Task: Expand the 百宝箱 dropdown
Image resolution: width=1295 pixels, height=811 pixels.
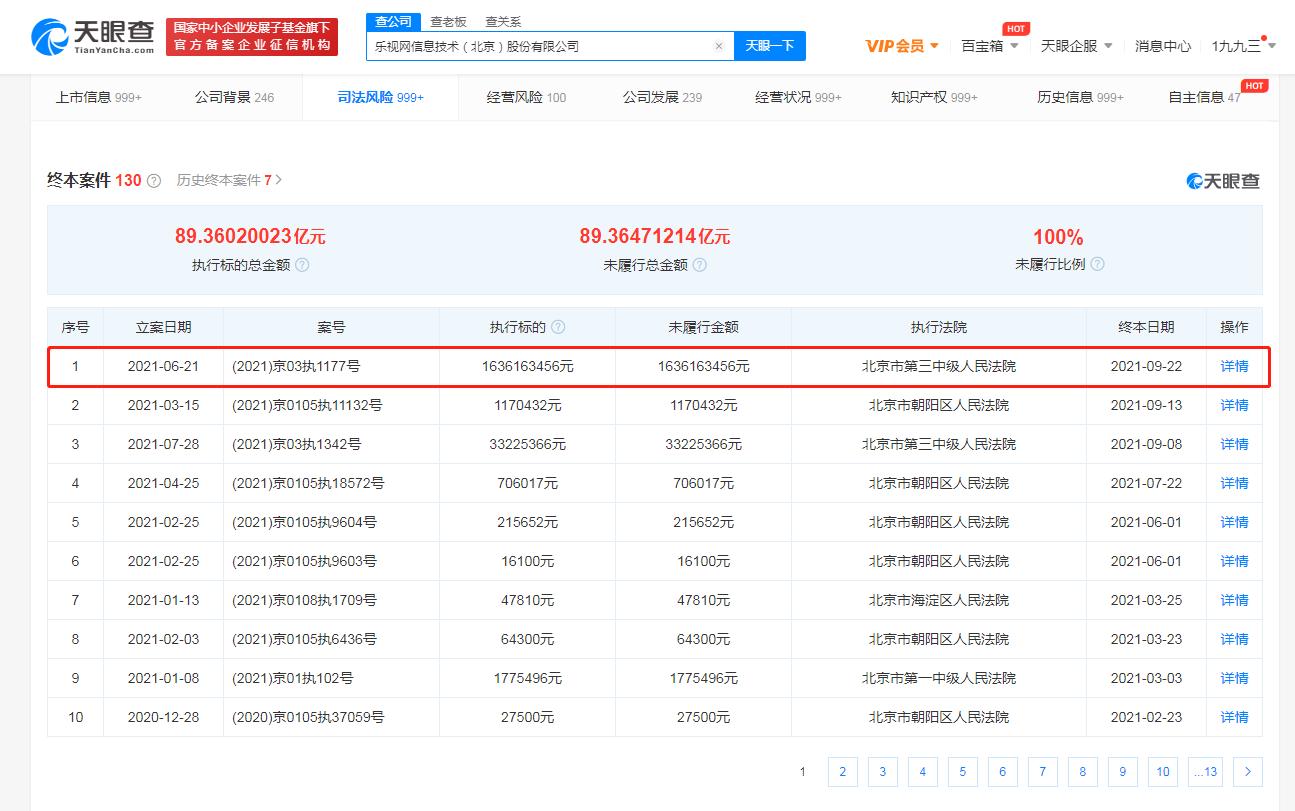Action: [x=990, y=46]
